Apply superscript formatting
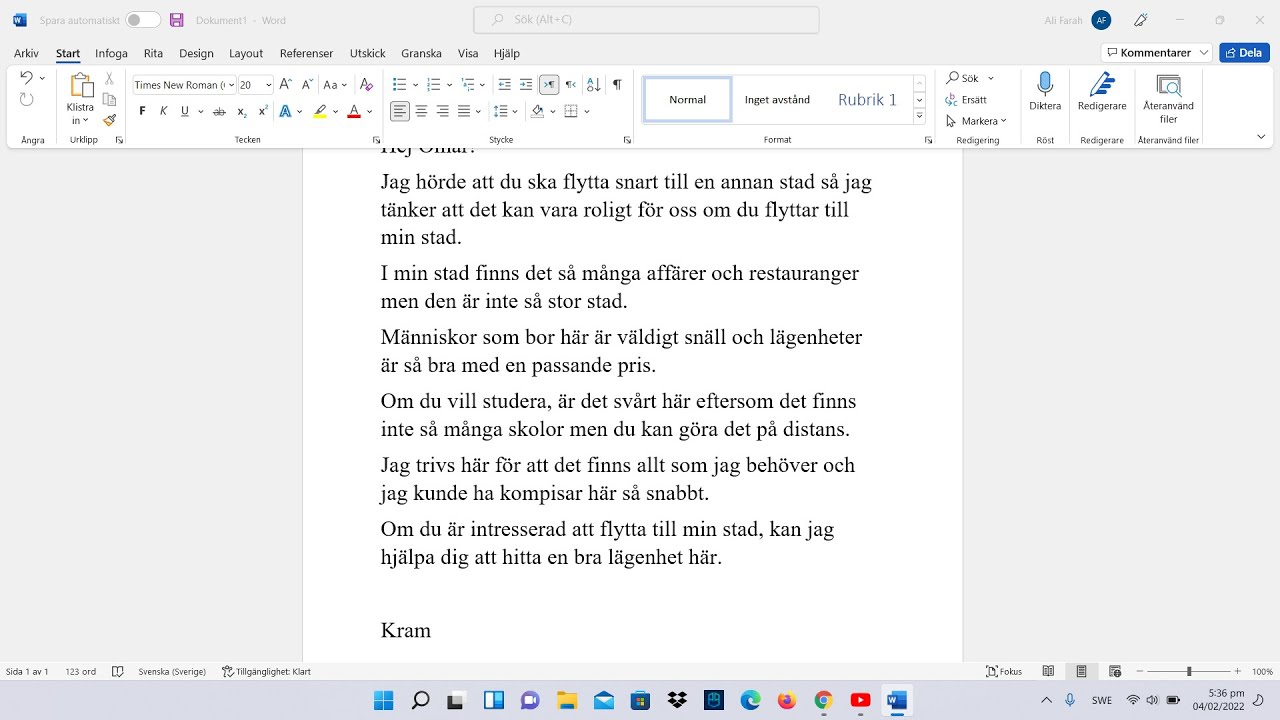This screenshot has width=1280, height=720. pyautogui.click(x=262, y=111)
